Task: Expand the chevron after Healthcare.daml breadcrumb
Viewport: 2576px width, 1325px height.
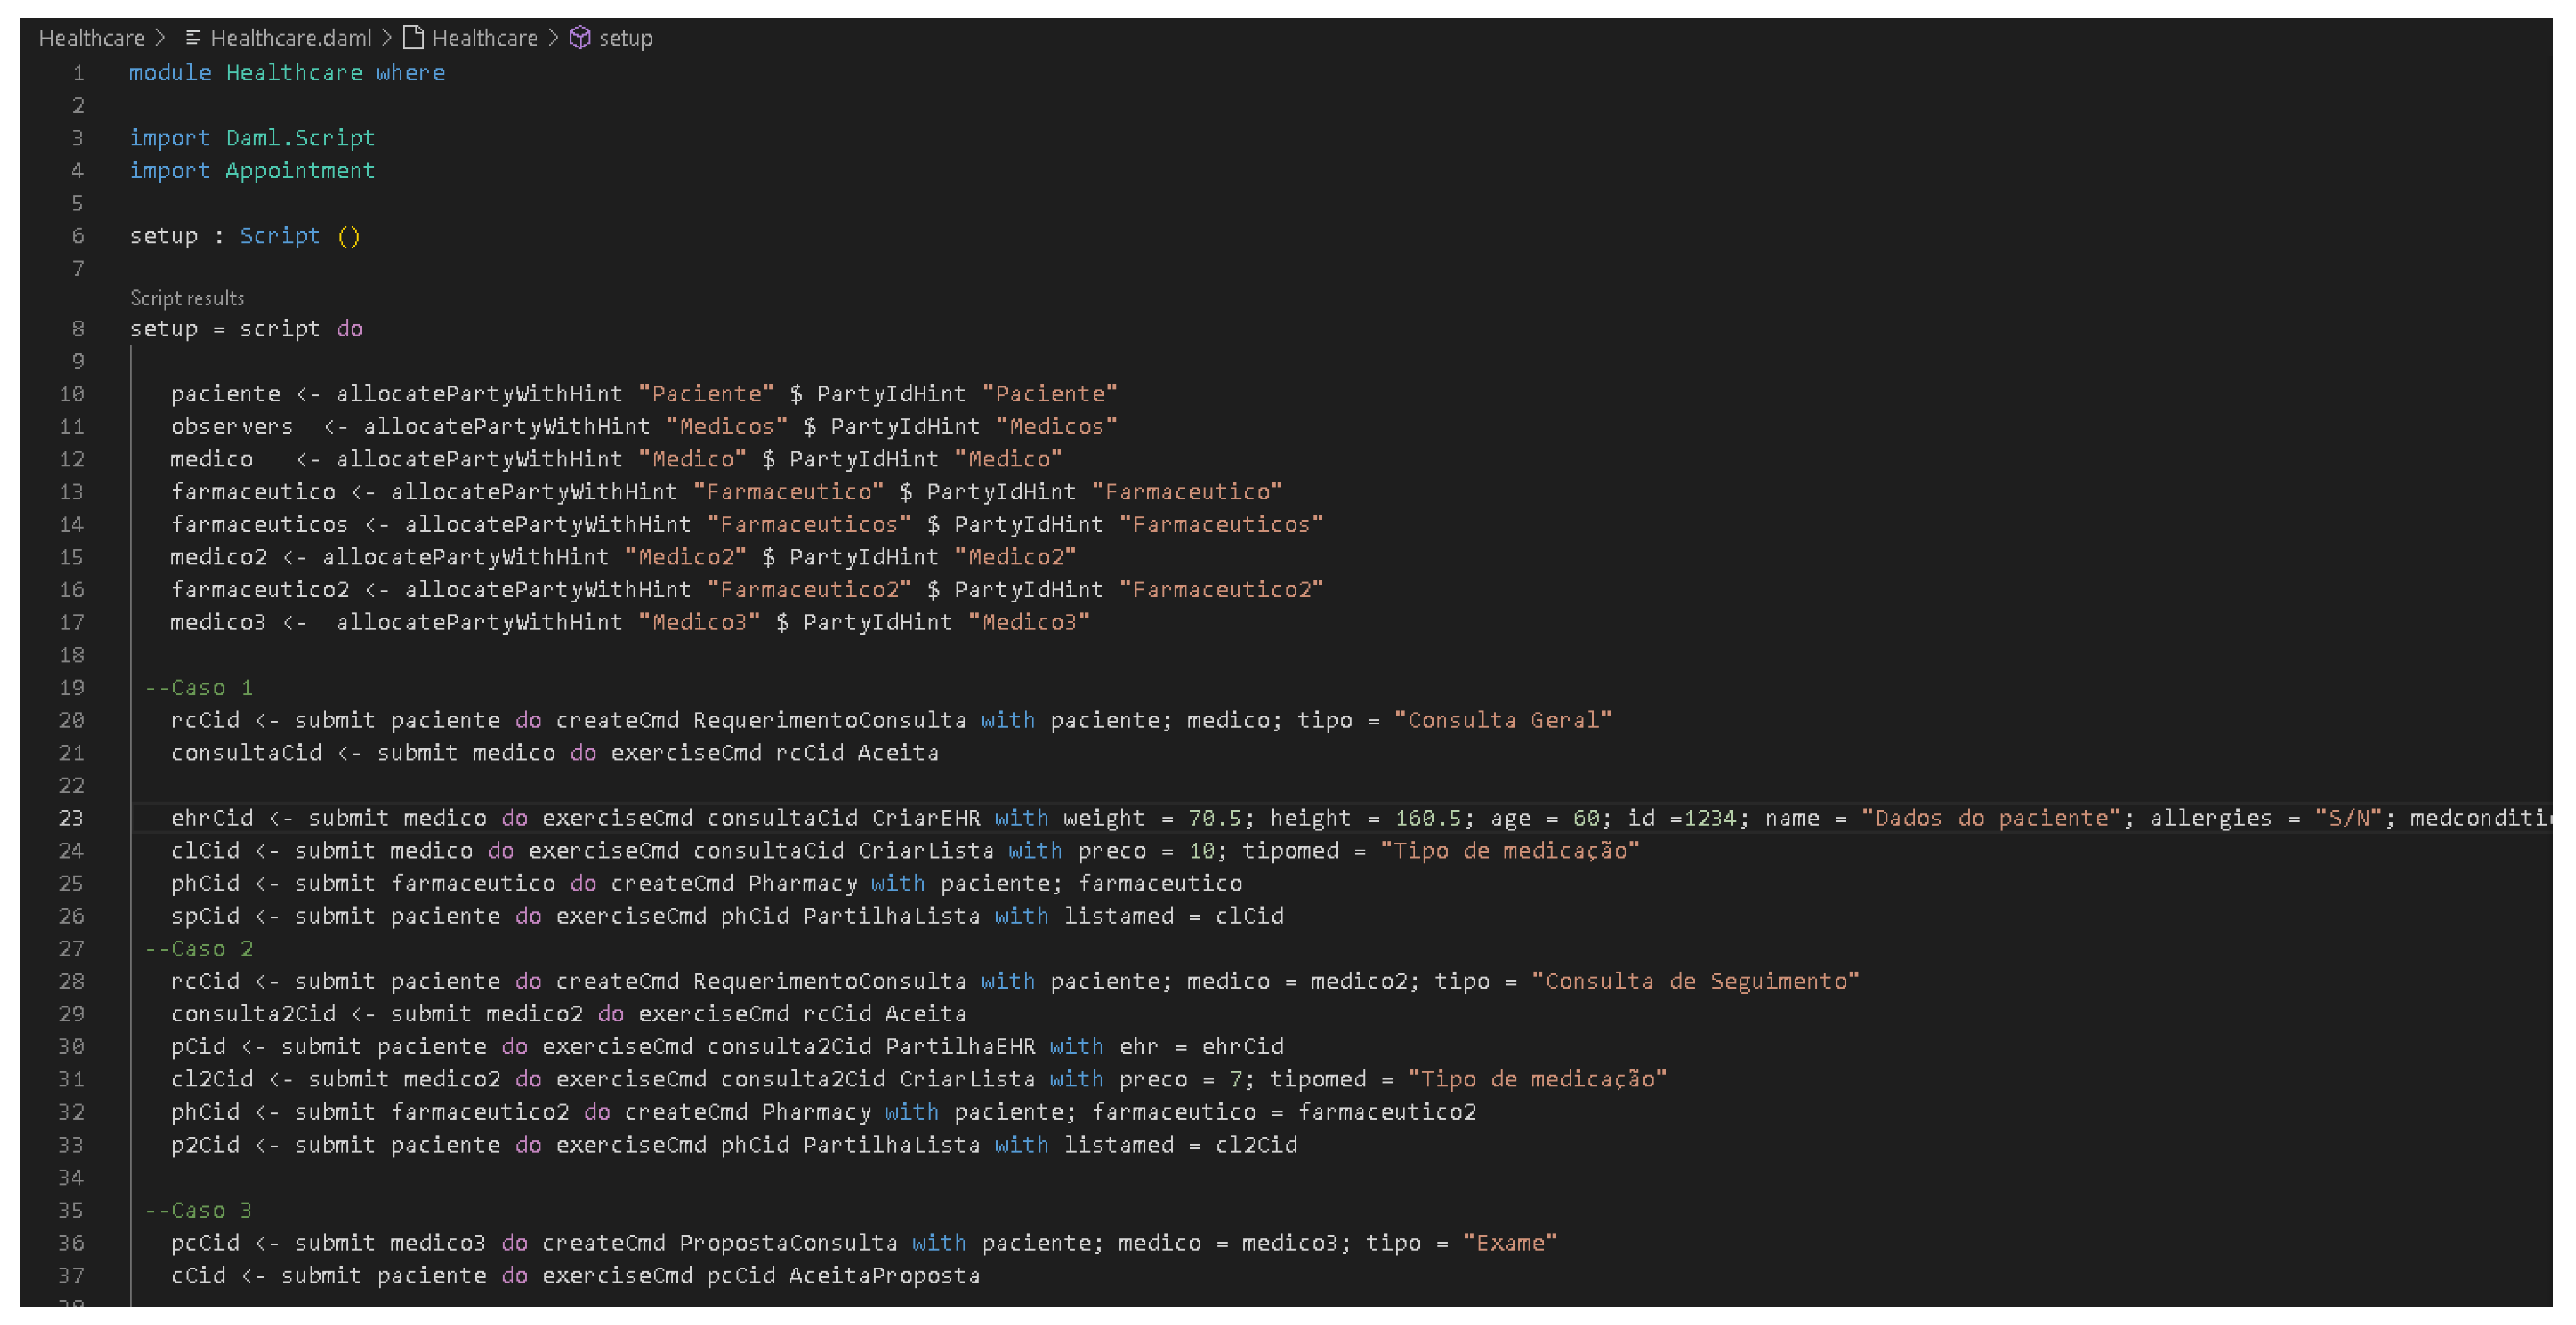Action: coord(386,38)
